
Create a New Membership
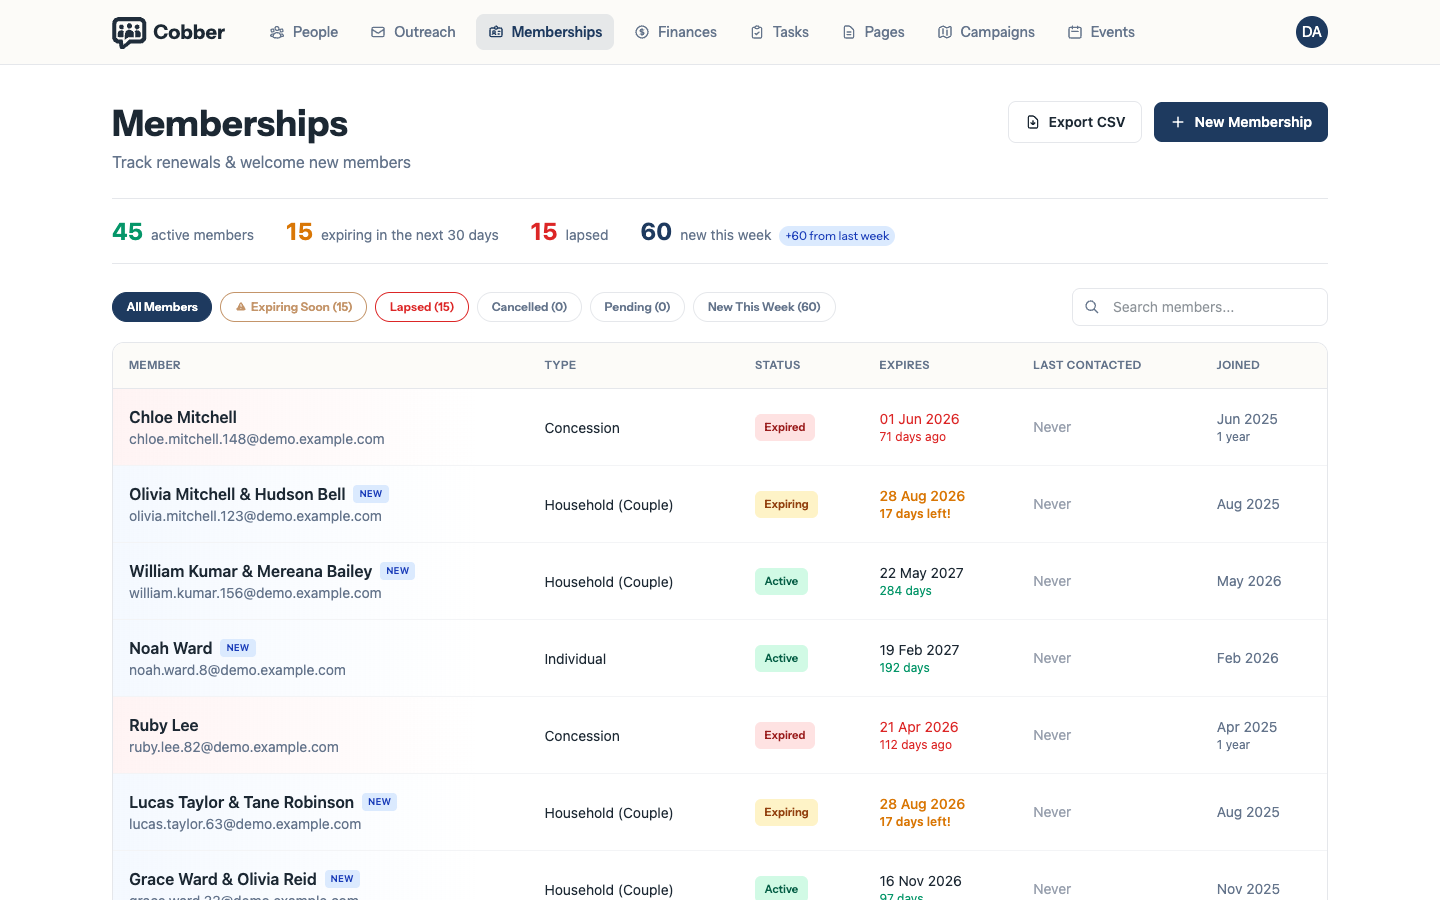[1241, 122]
